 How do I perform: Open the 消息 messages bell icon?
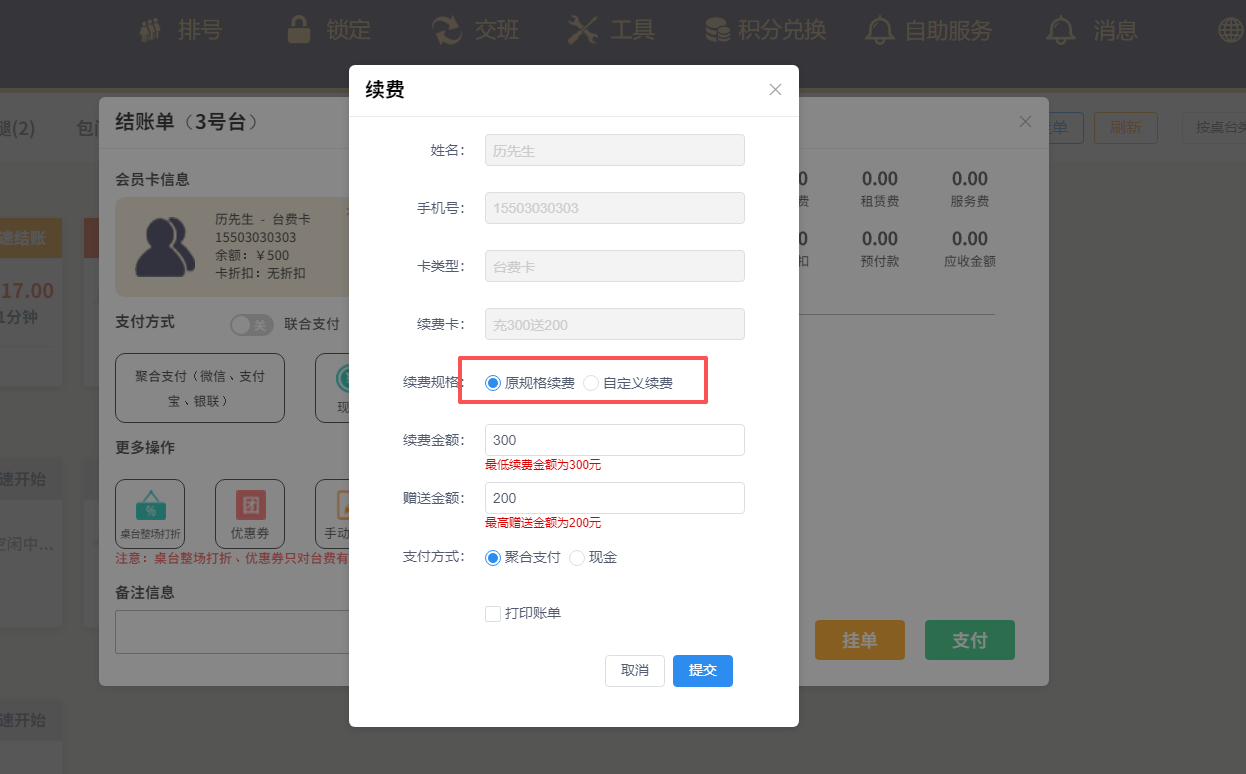(x=1061, y=31)
